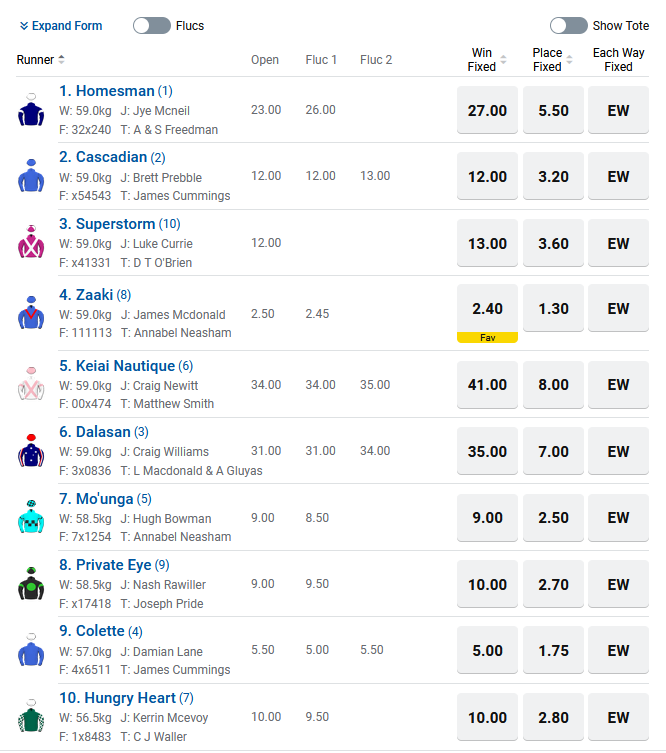Sort runners using Runner column arrows
Image resolution: width=666 pixels, height=753 pixels.
(61, 60)
